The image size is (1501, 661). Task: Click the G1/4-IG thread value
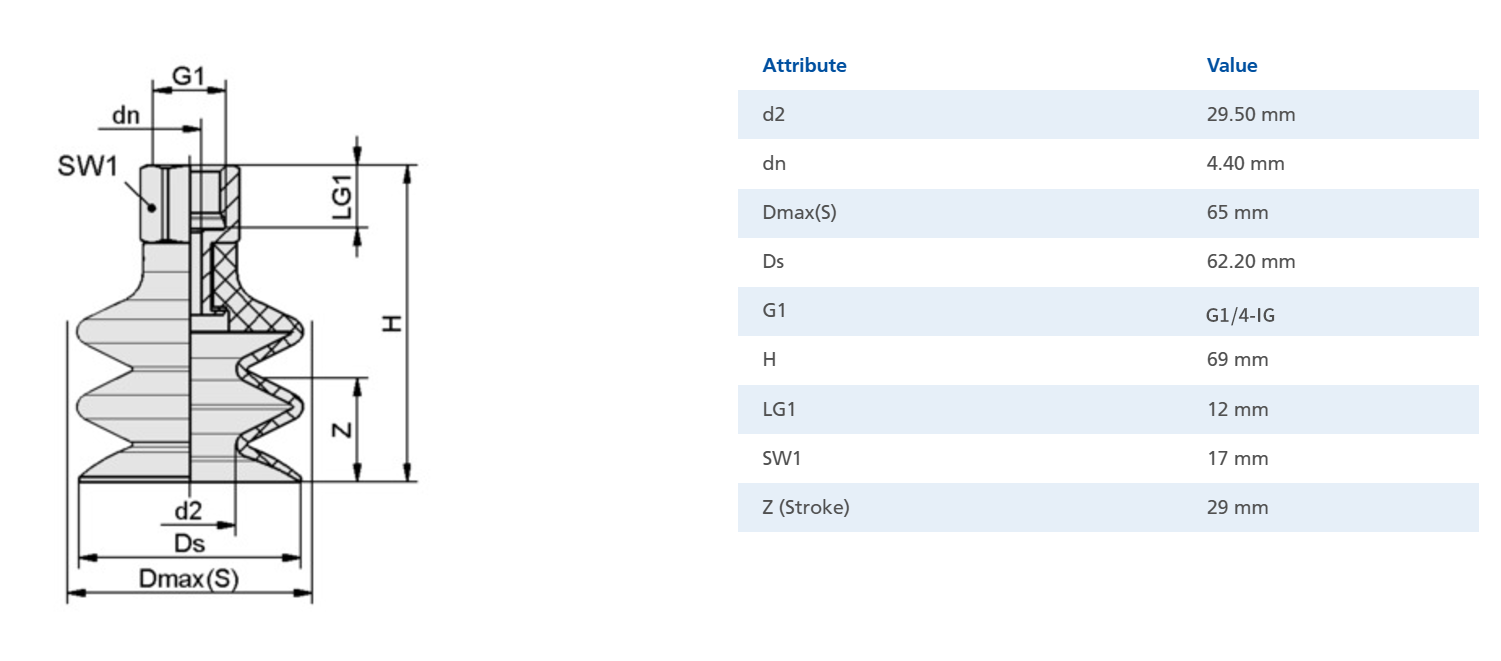click(x=1240, y=315)
